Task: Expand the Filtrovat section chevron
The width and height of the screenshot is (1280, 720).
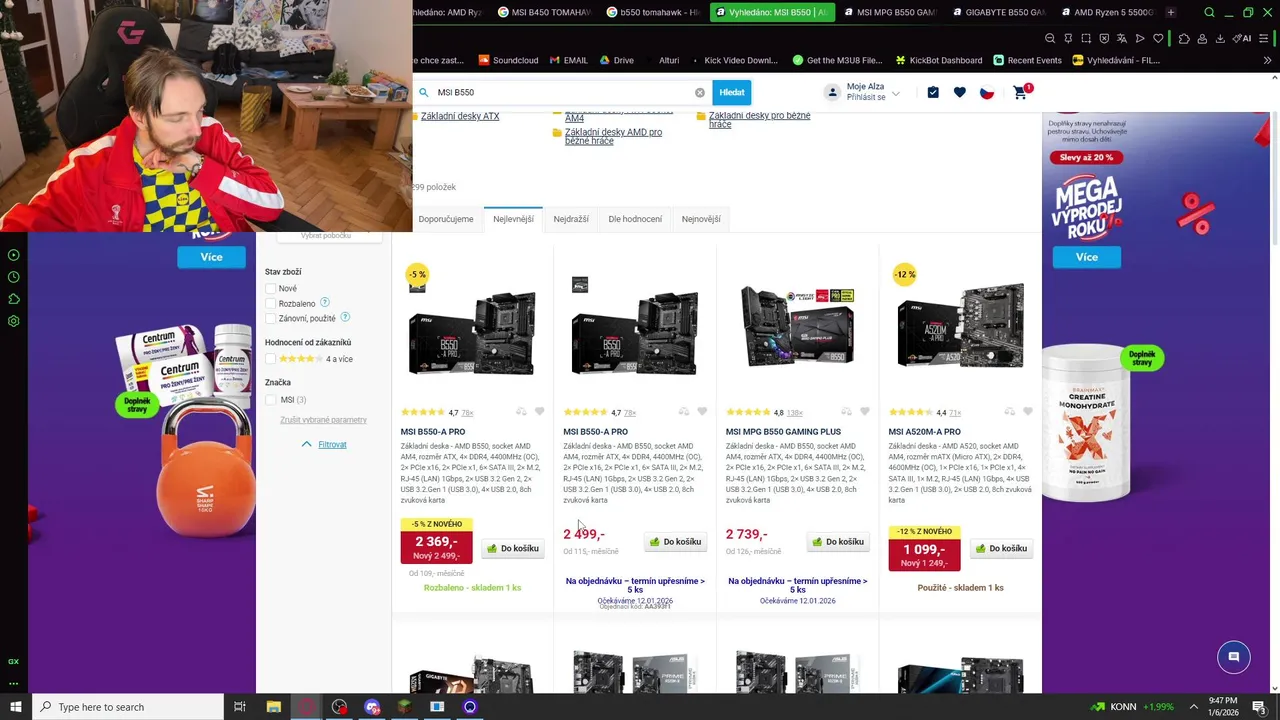Action: point(306,444)
